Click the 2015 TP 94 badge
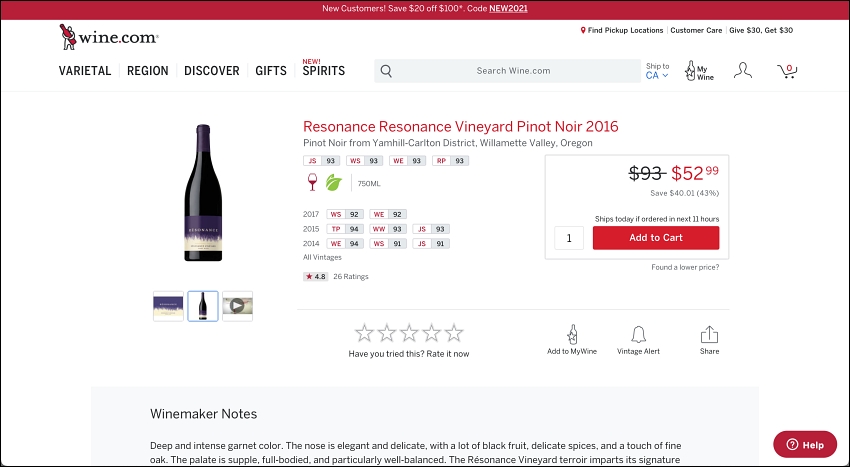 pyautogui.click(x=345, y=229)
